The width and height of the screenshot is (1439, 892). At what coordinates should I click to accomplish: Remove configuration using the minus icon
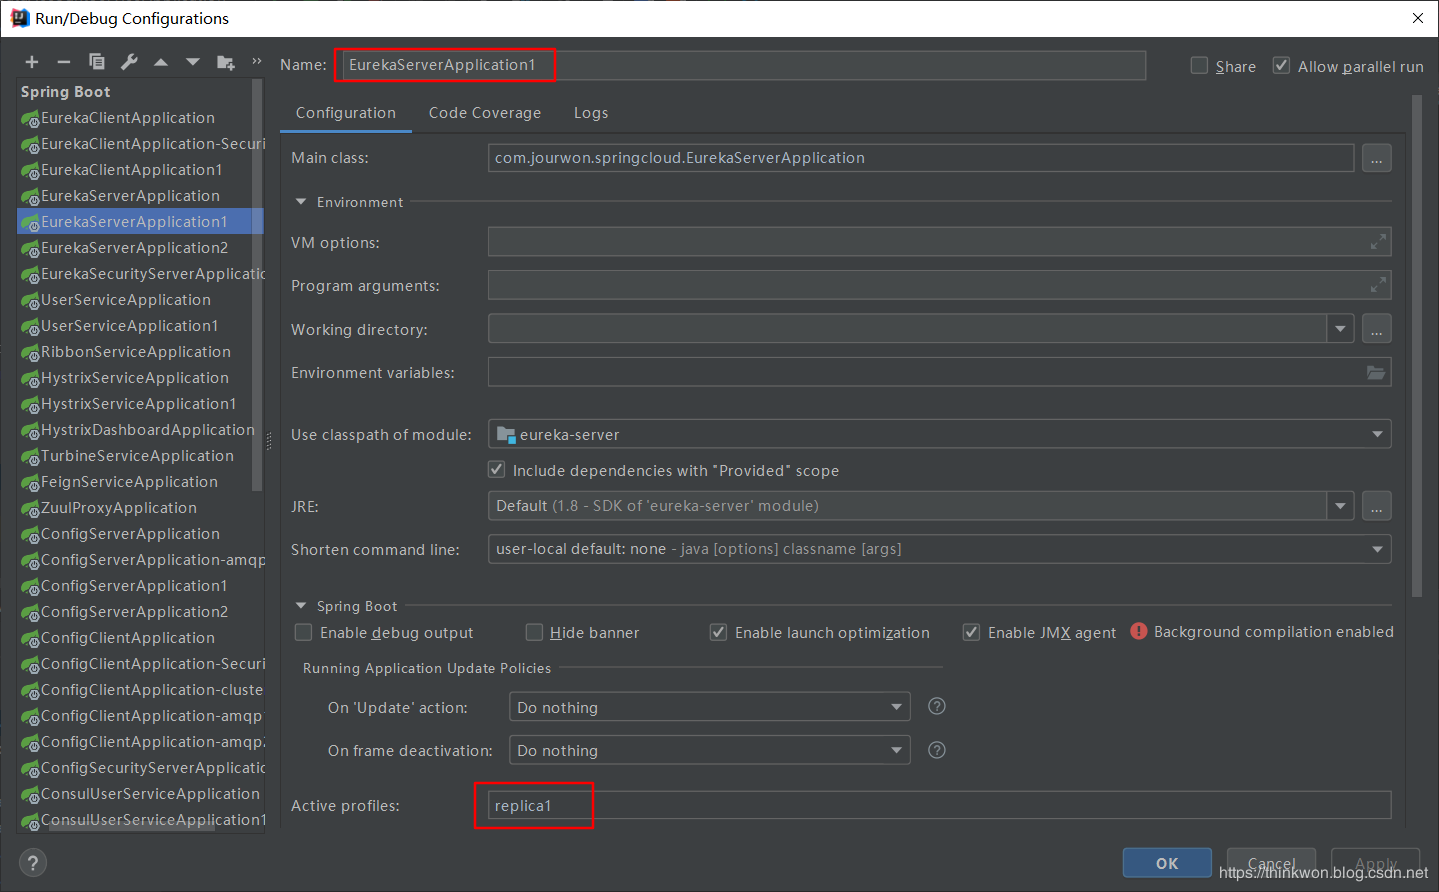tap(64, 62)
